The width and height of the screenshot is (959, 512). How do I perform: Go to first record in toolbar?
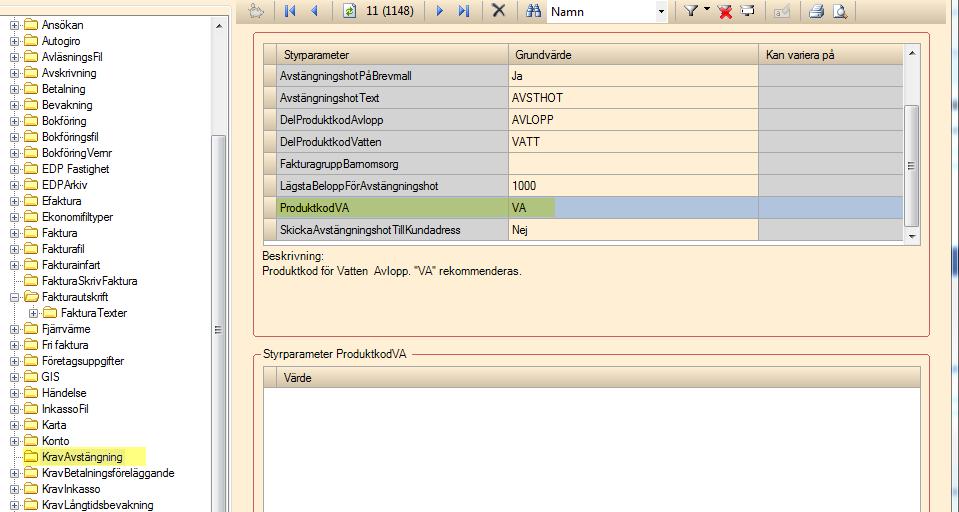click(290, 10)
